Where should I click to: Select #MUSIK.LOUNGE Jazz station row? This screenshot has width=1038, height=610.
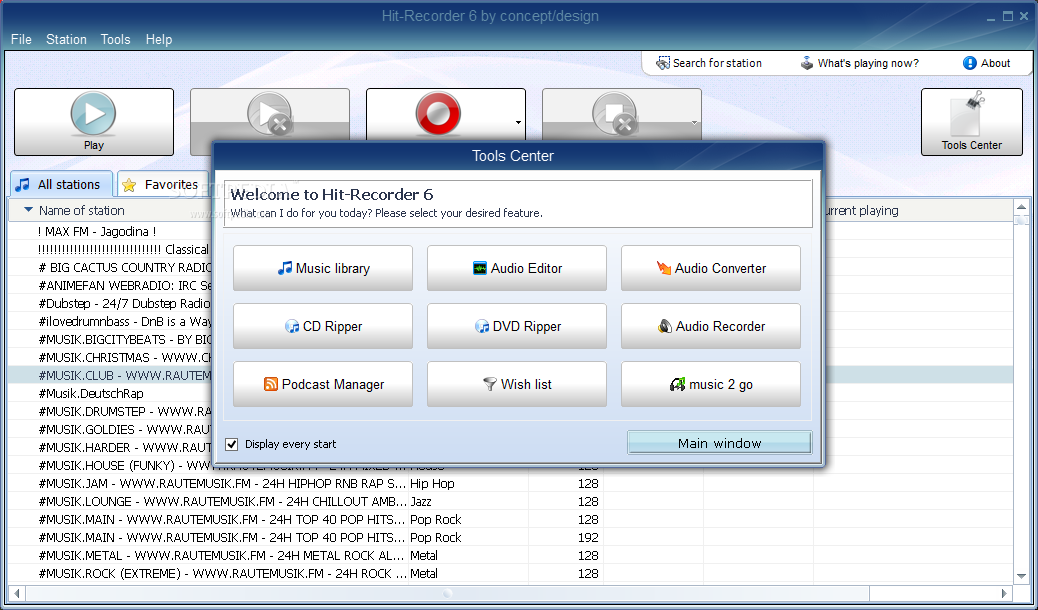[x=510, y=501]
